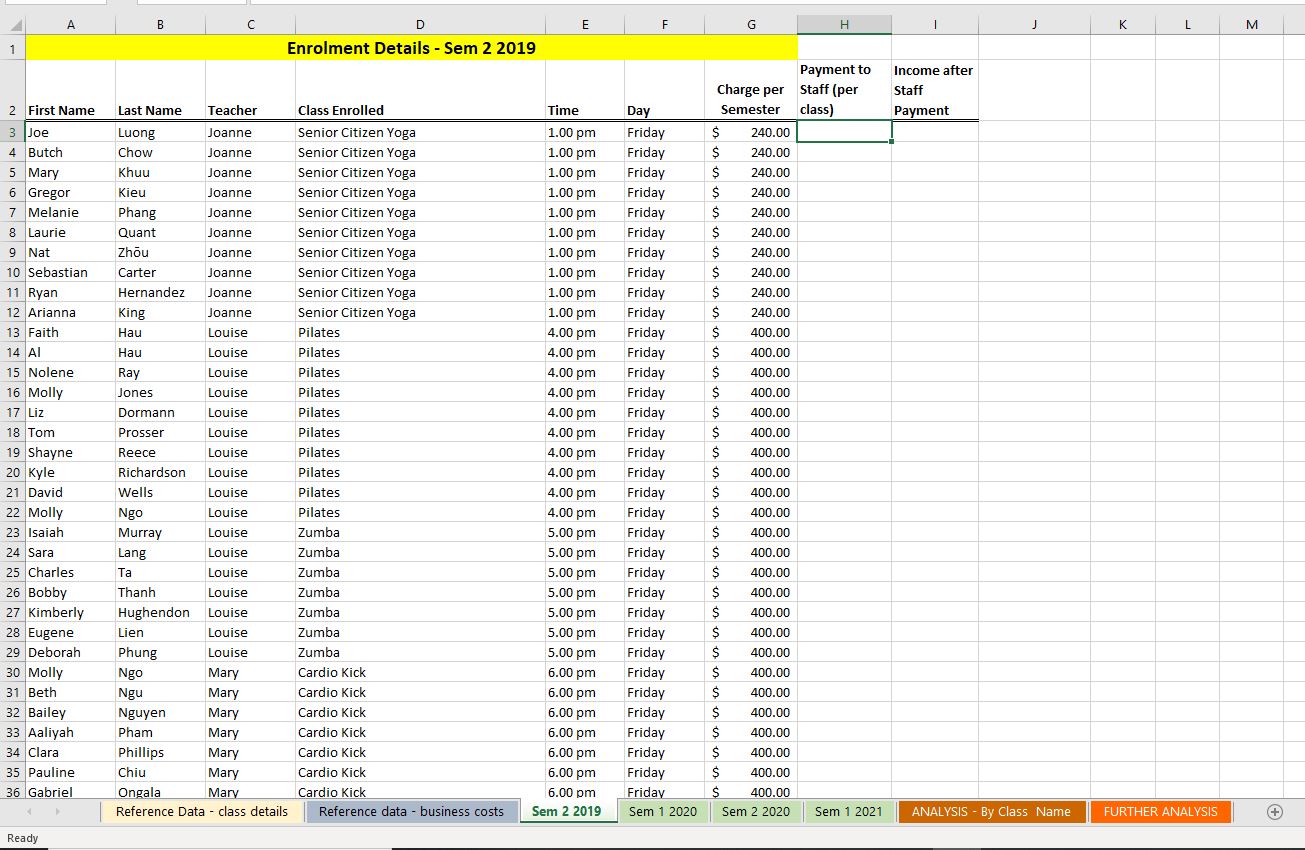Click the Select All corner triangle
The image size is (1305, 850).
pos(13,25)
